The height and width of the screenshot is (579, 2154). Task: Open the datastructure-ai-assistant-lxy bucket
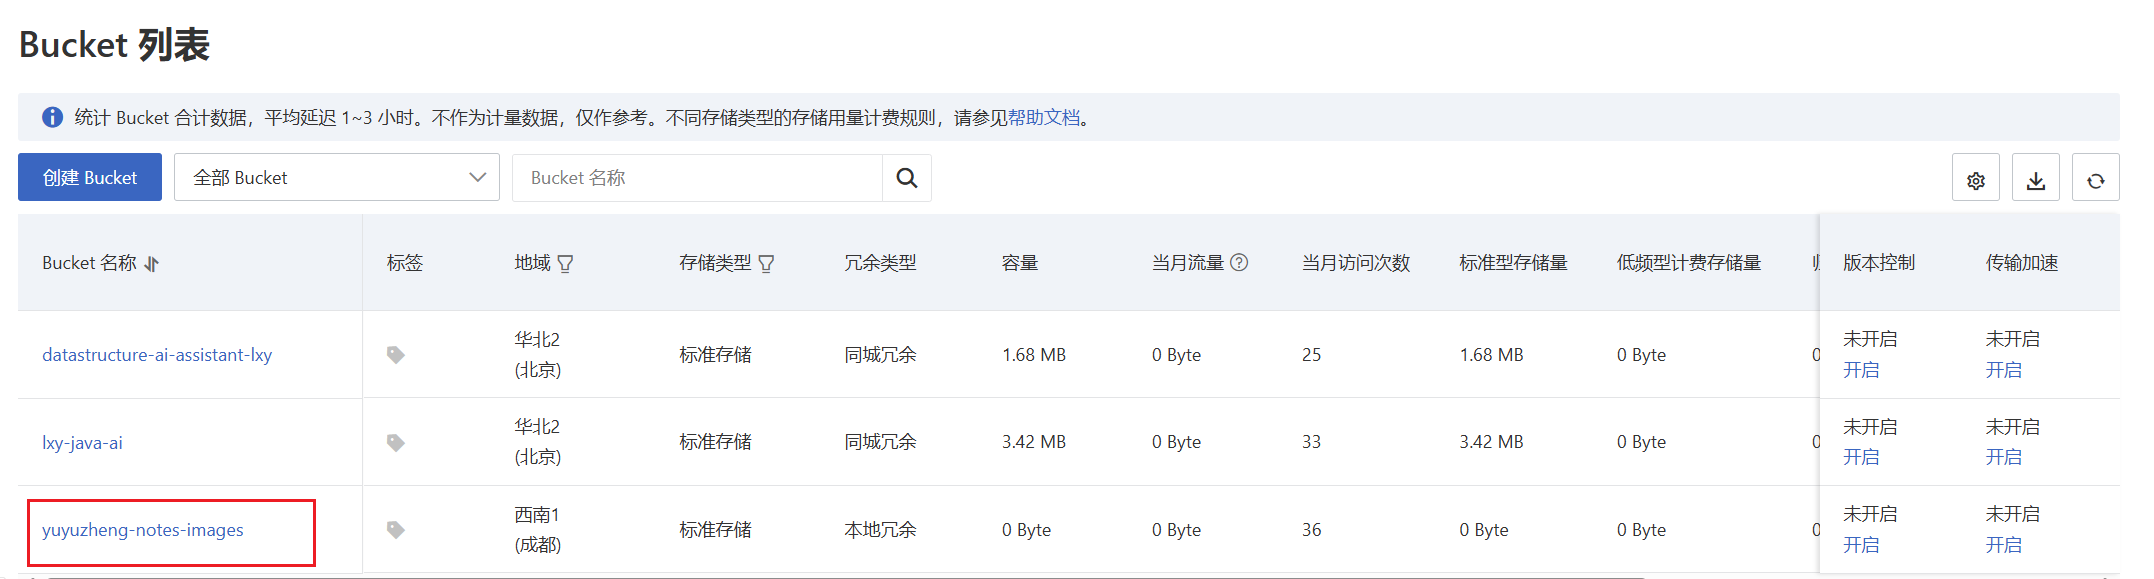tap(157, 355)
